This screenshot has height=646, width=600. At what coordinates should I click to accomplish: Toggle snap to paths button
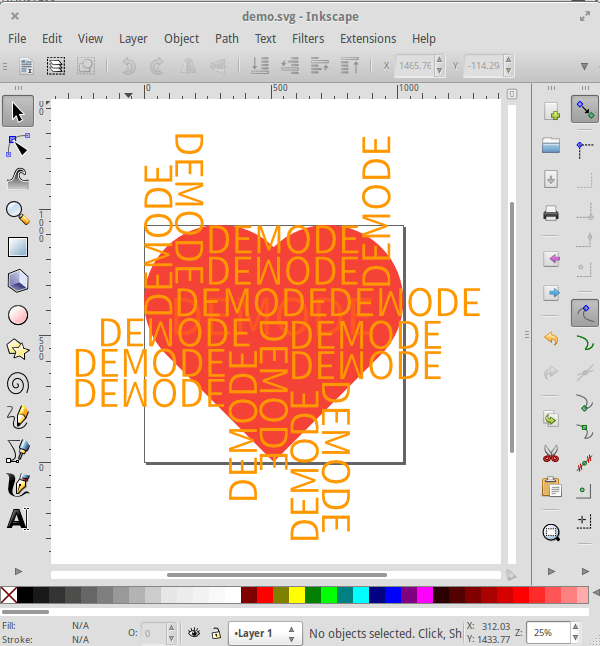click(x=585, y=343)
